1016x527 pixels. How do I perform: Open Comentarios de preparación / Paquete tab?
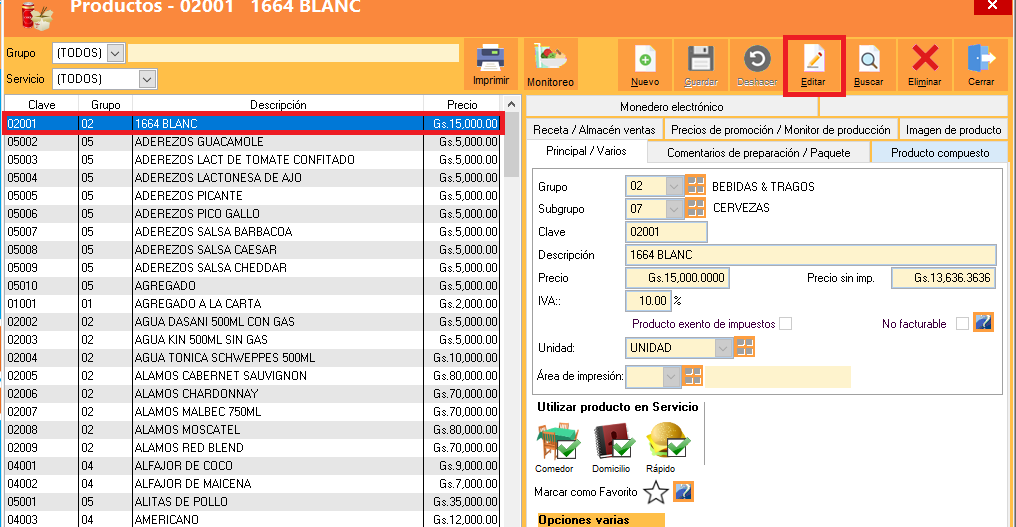pos(759,153)
